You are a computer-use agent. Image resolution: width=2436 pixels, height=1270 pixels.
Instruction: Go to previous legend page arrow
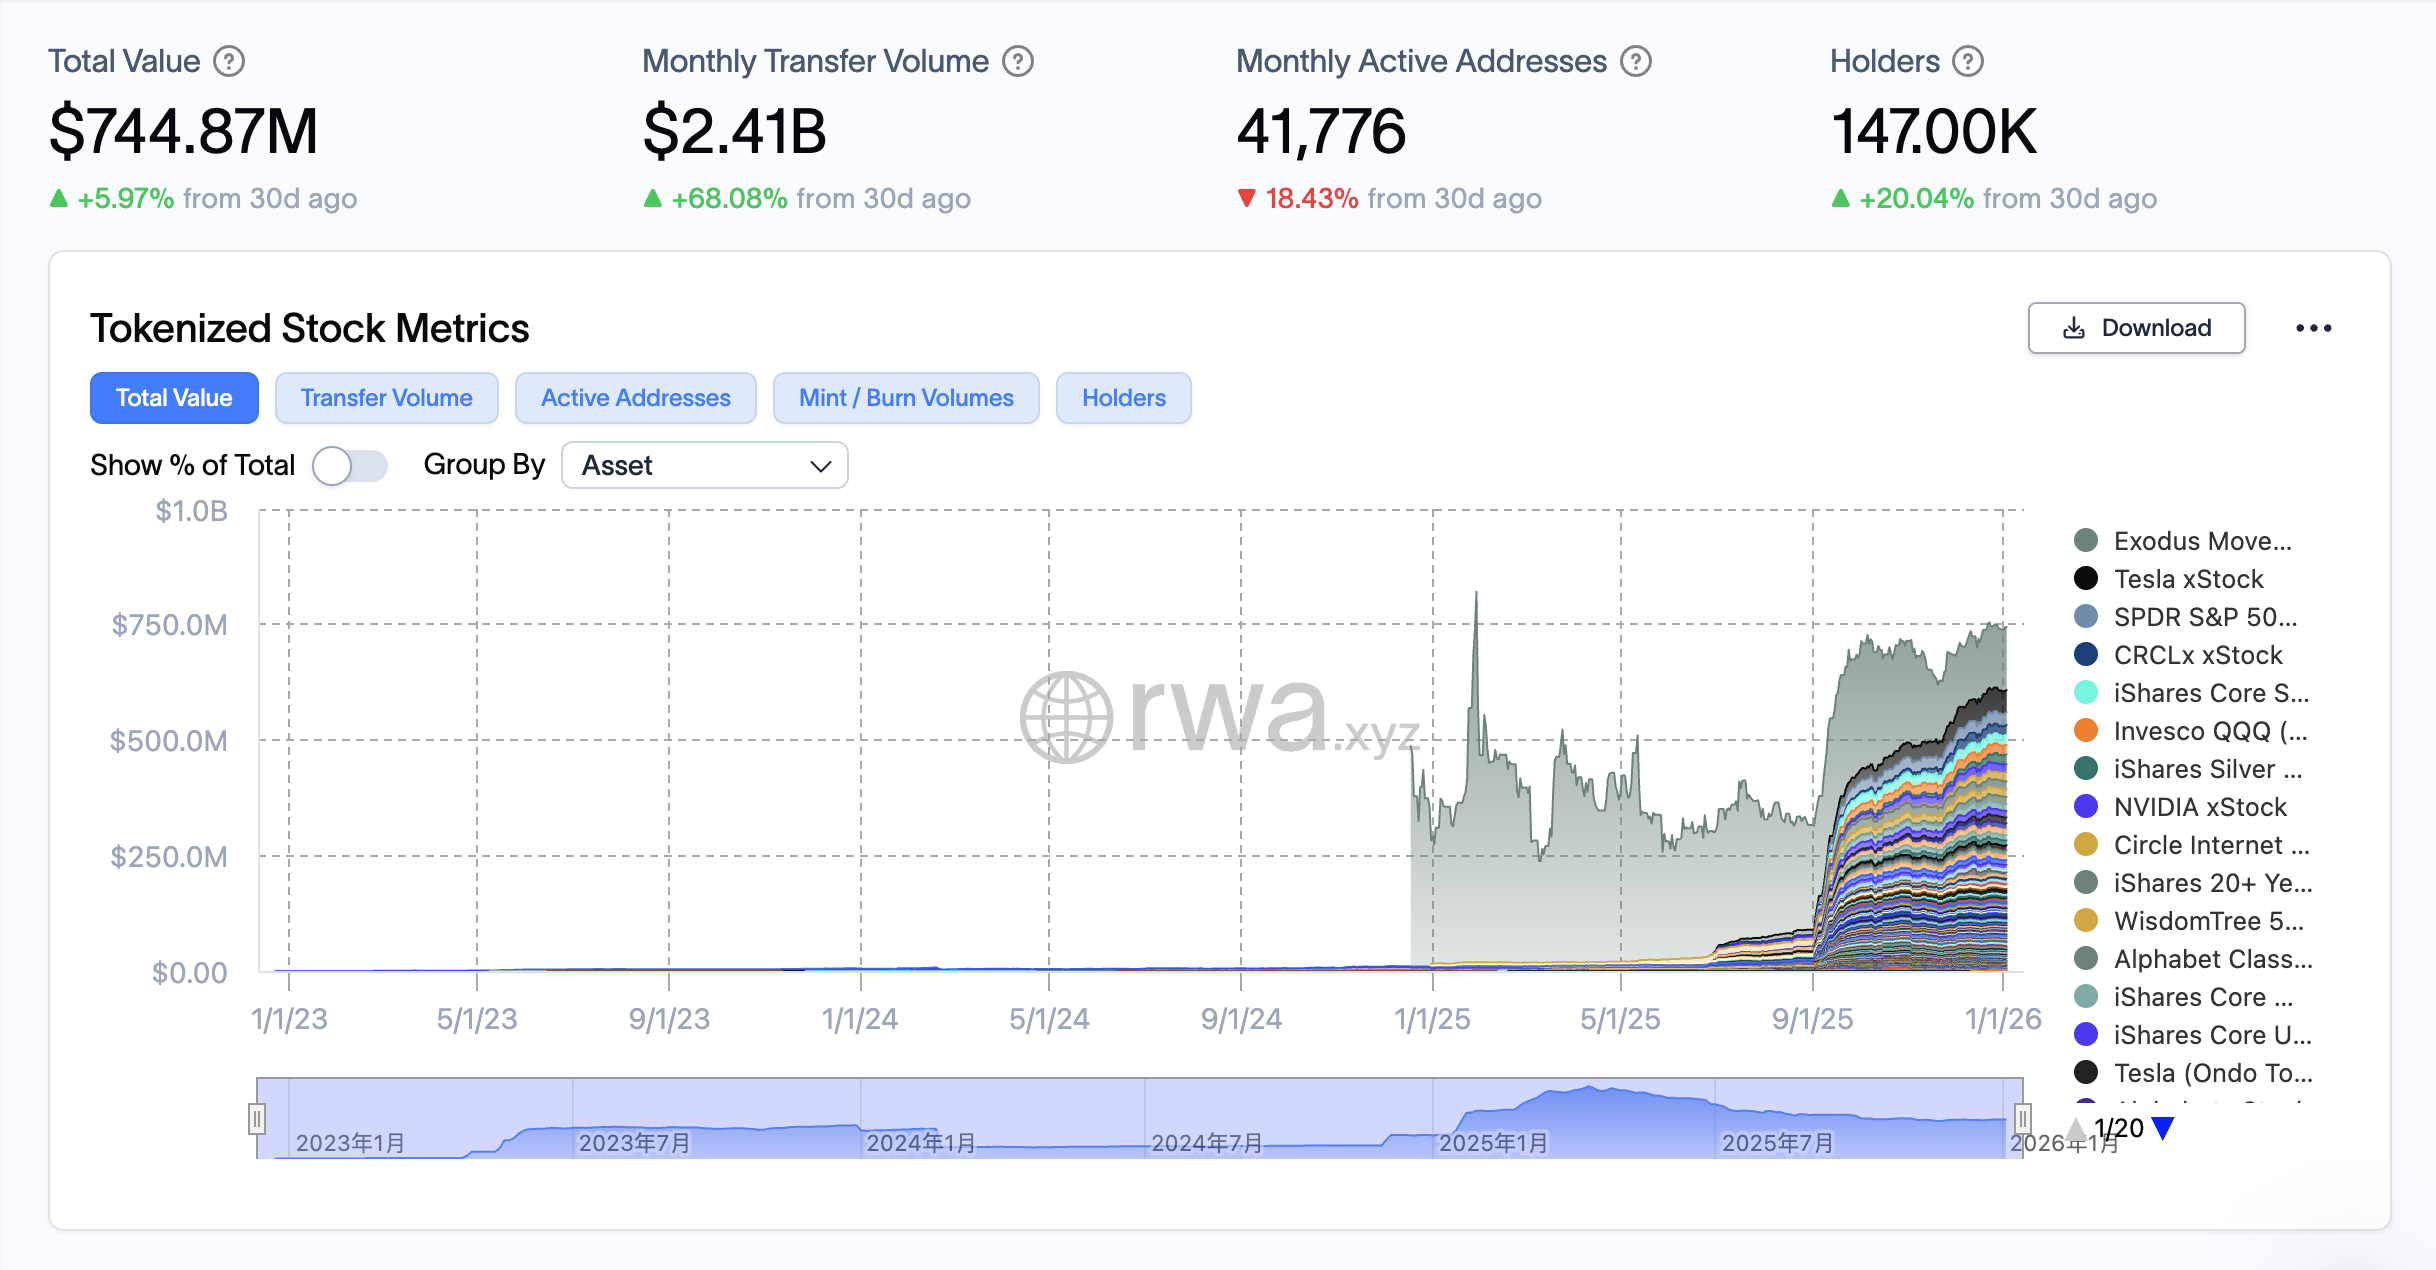coord(2076,1129)
